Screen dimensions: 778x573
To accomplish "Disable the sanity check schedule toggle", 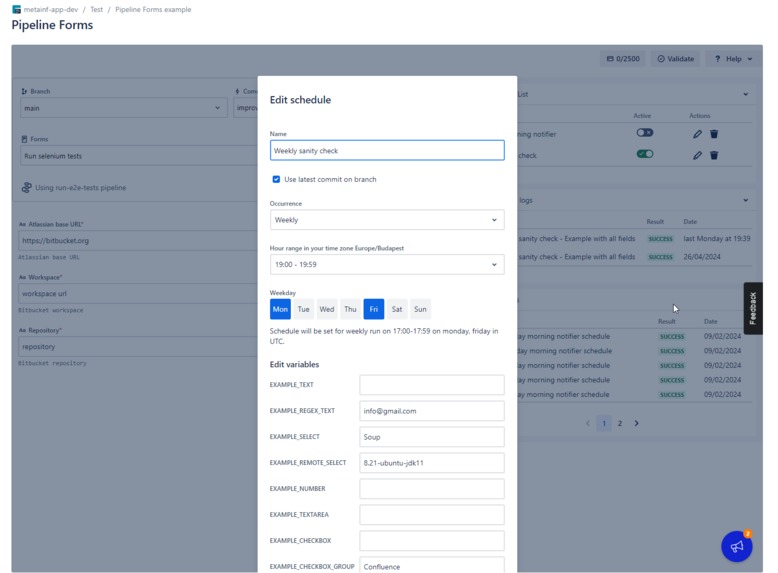I will pos(645,154).
